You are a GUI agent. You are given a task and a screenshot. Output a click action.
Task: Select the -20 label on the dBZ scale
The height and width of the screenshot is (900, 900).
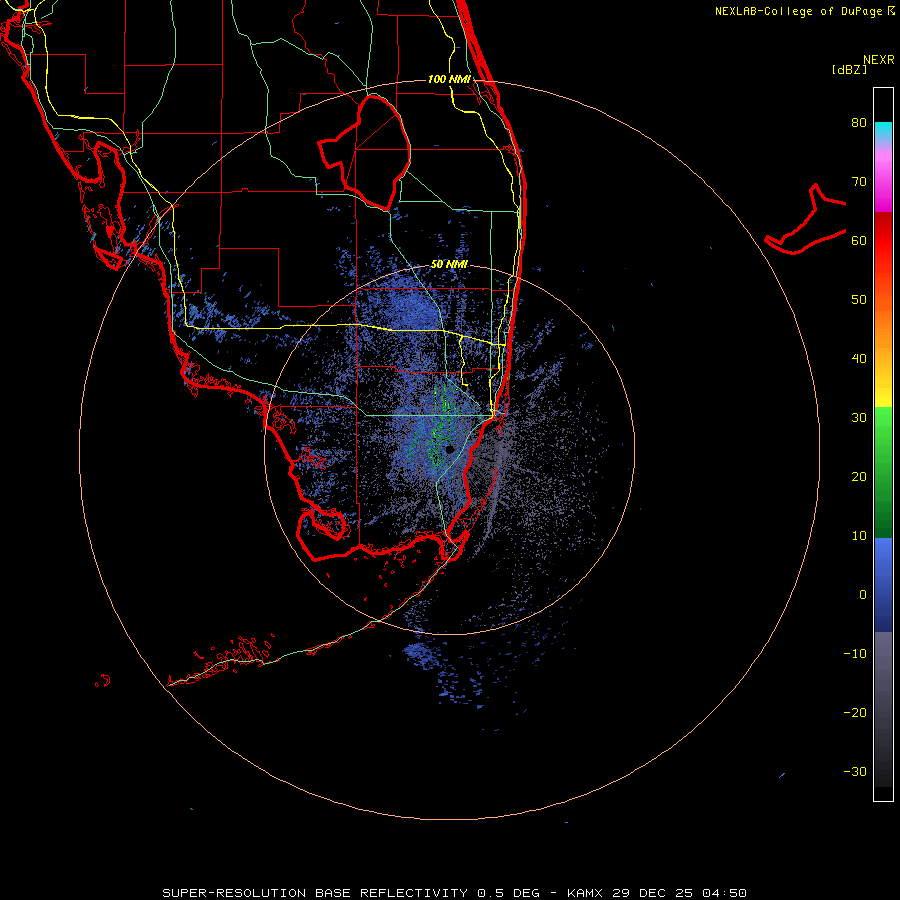pyautogui.click(x=855, y=713)
